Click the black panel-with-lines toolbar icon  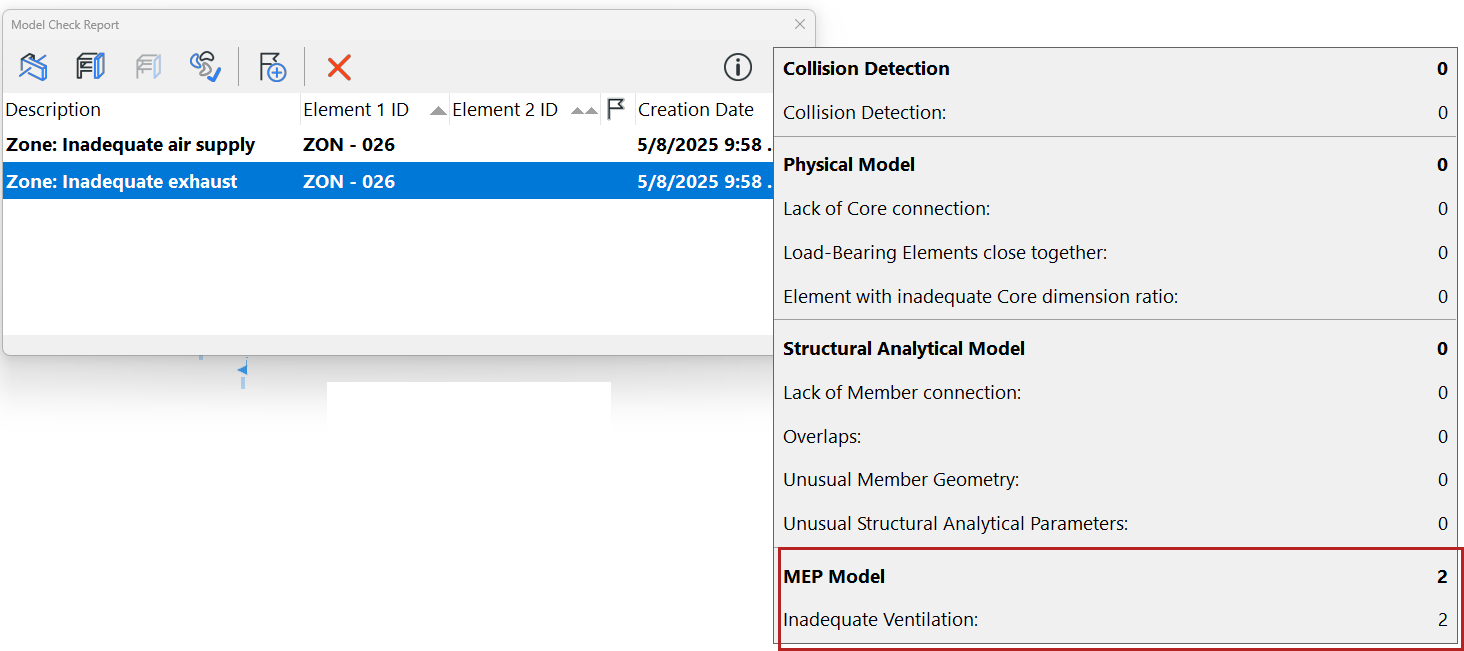[x=91, y=67]
